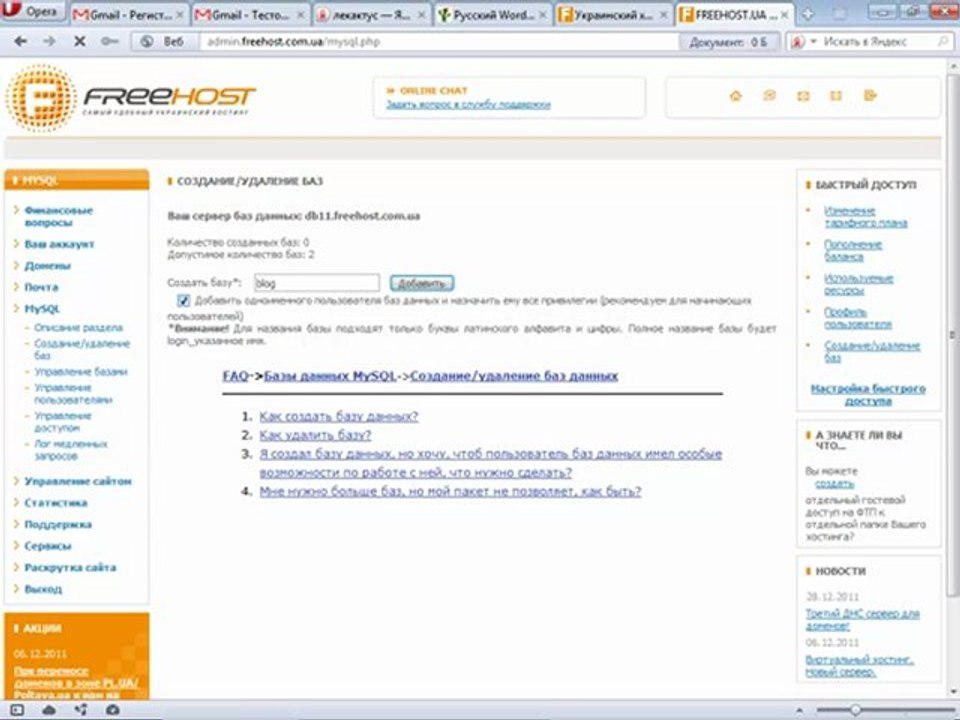The height and width of the screenshot is (720, 960).
Task: Click the FreeHost logo
Action: (130, 98)
